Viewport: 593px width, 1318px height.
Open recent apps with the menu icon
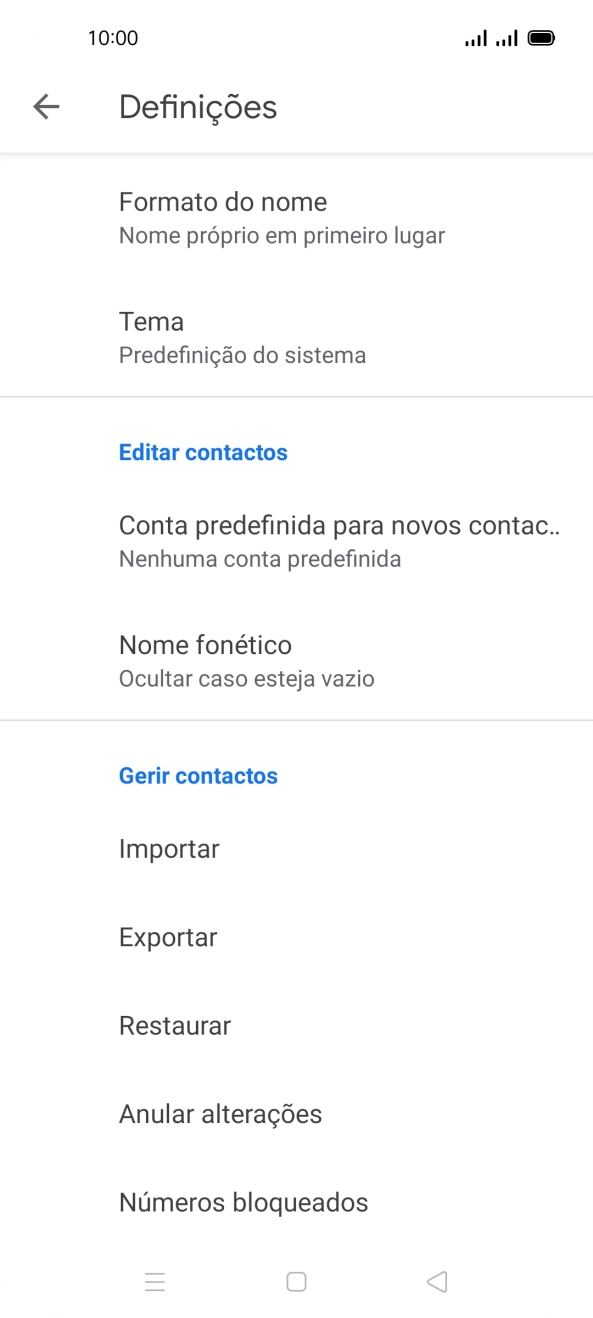(155, 1281)
